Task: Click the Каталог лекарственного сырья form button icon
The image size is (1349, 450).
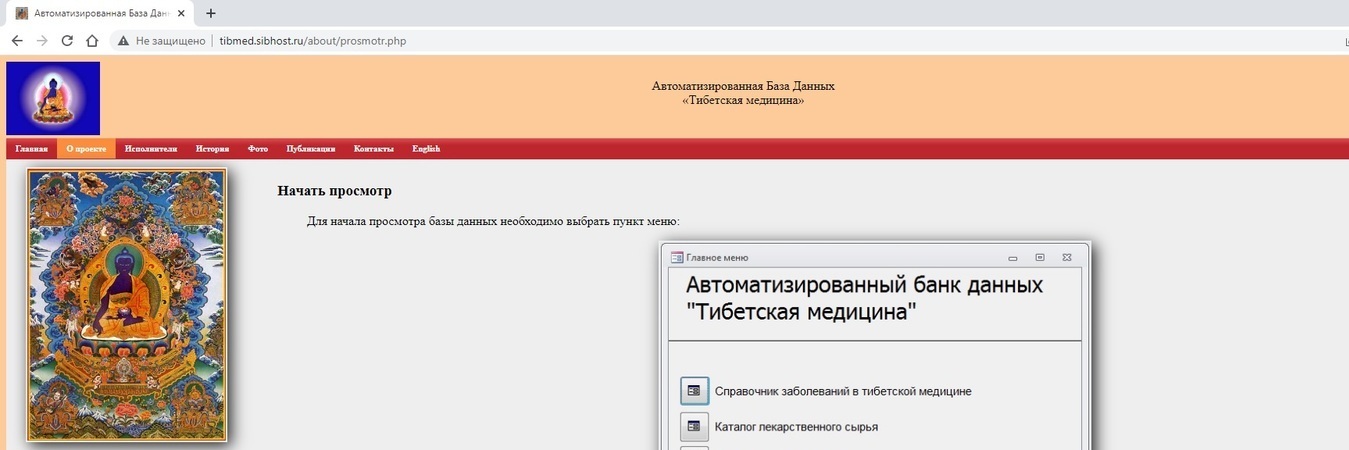Action: click(x=694, y=427)
